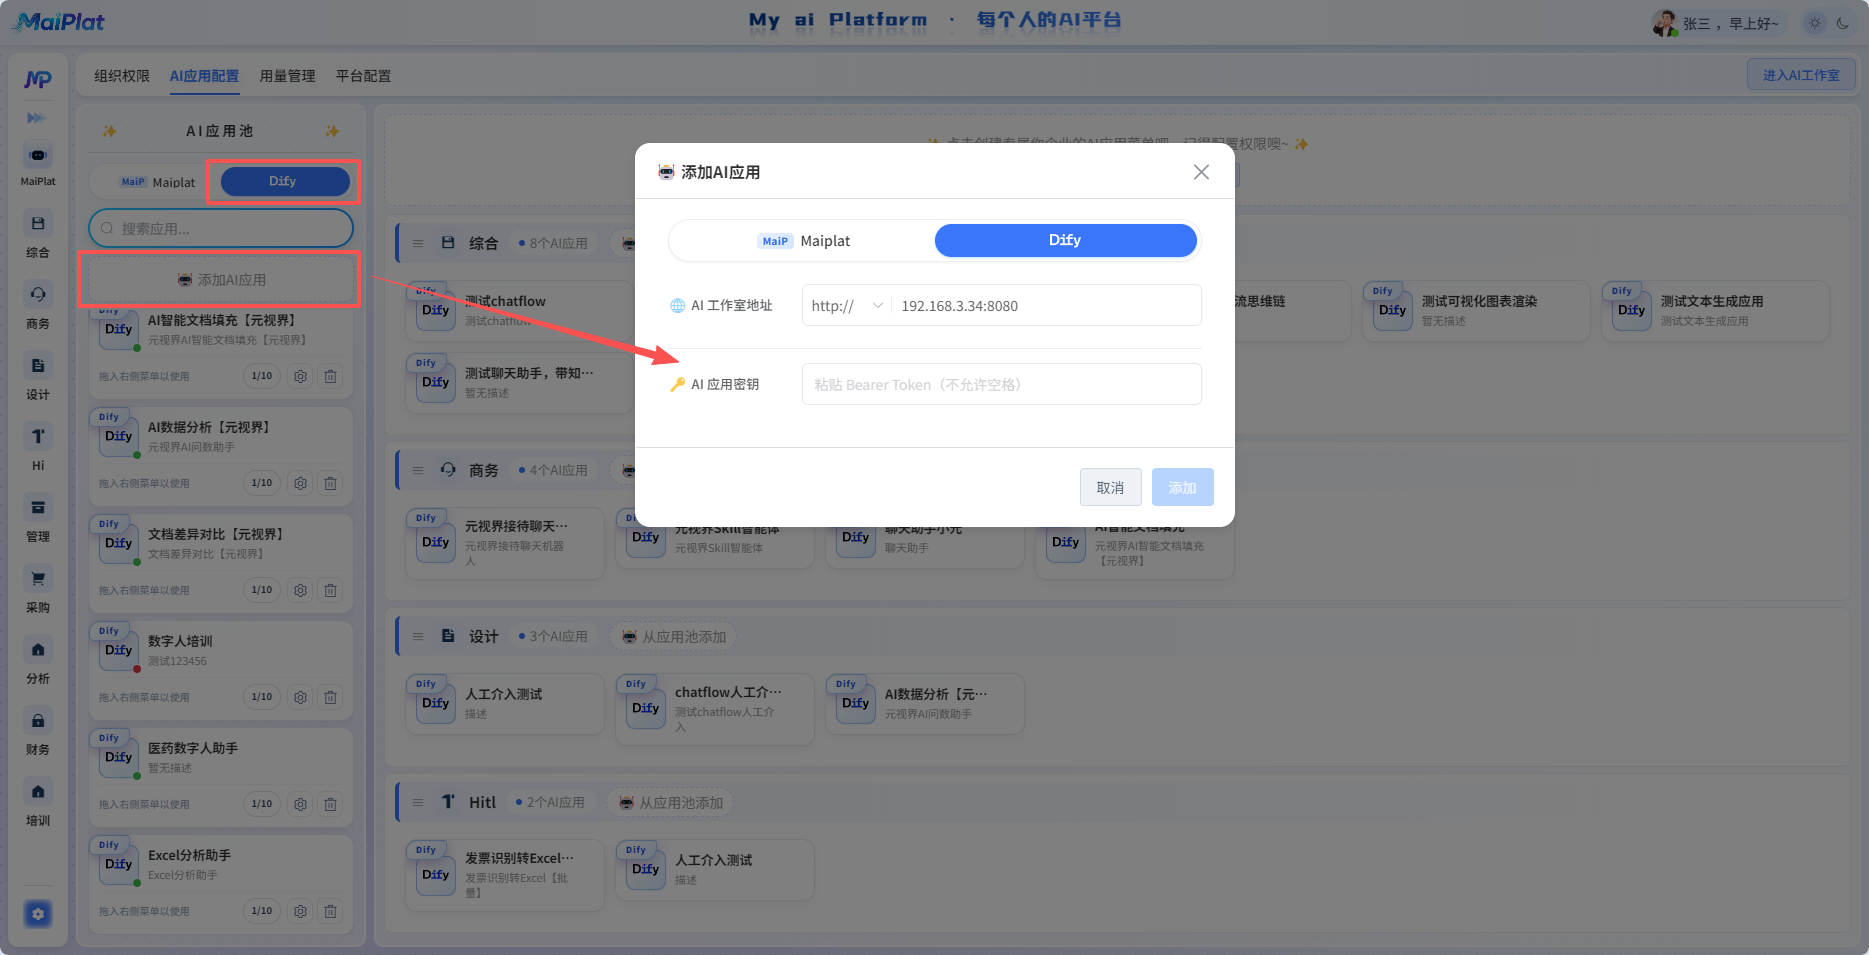Viewport: 1869px width, 955px height.
Task: Click the user avatar 张三
Action: pos(1665,23)
